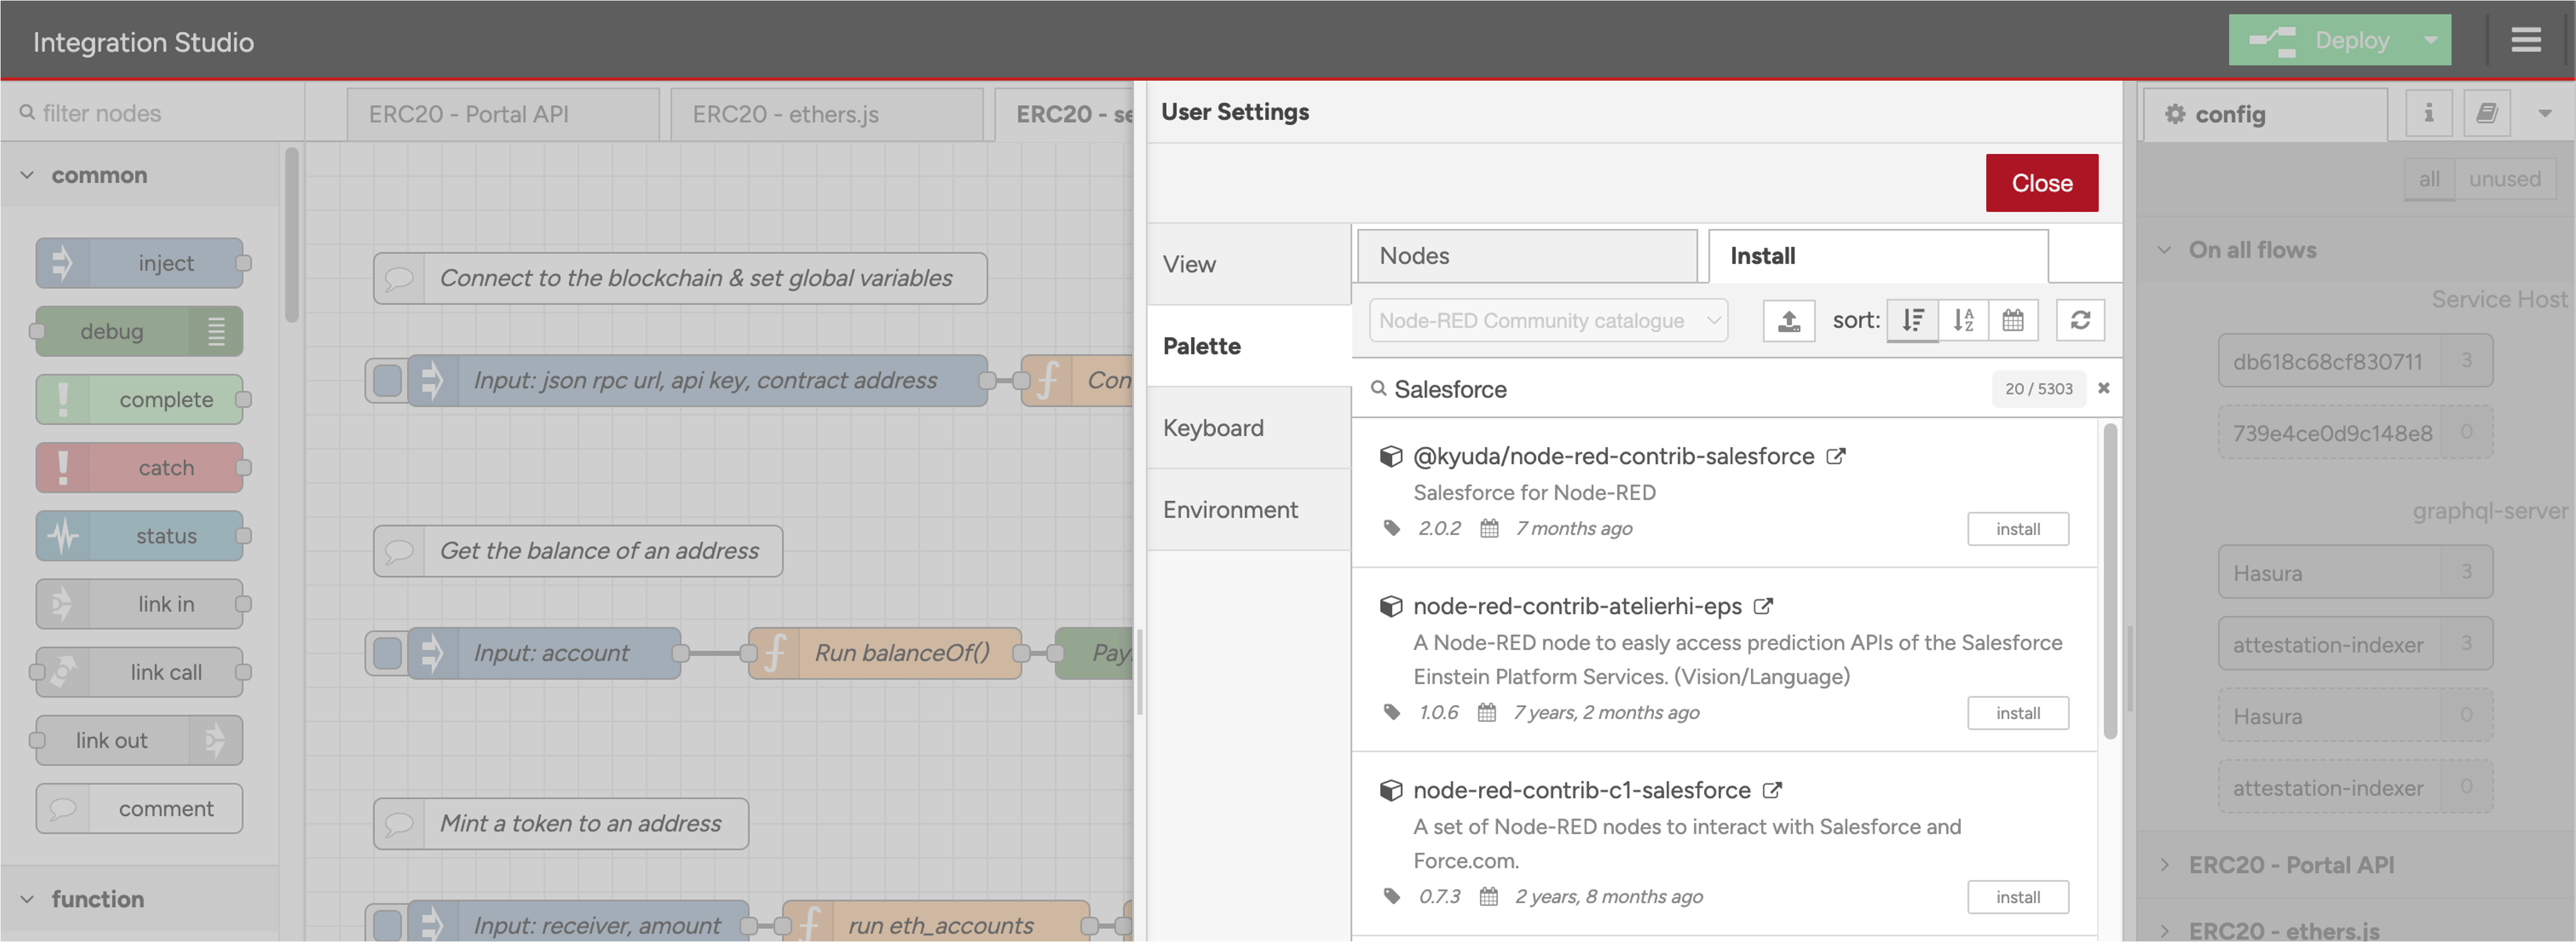Viewport: 2576px width, 942px height.
Task: Click the filter nodes search field
Action: (x=150, y=112)
